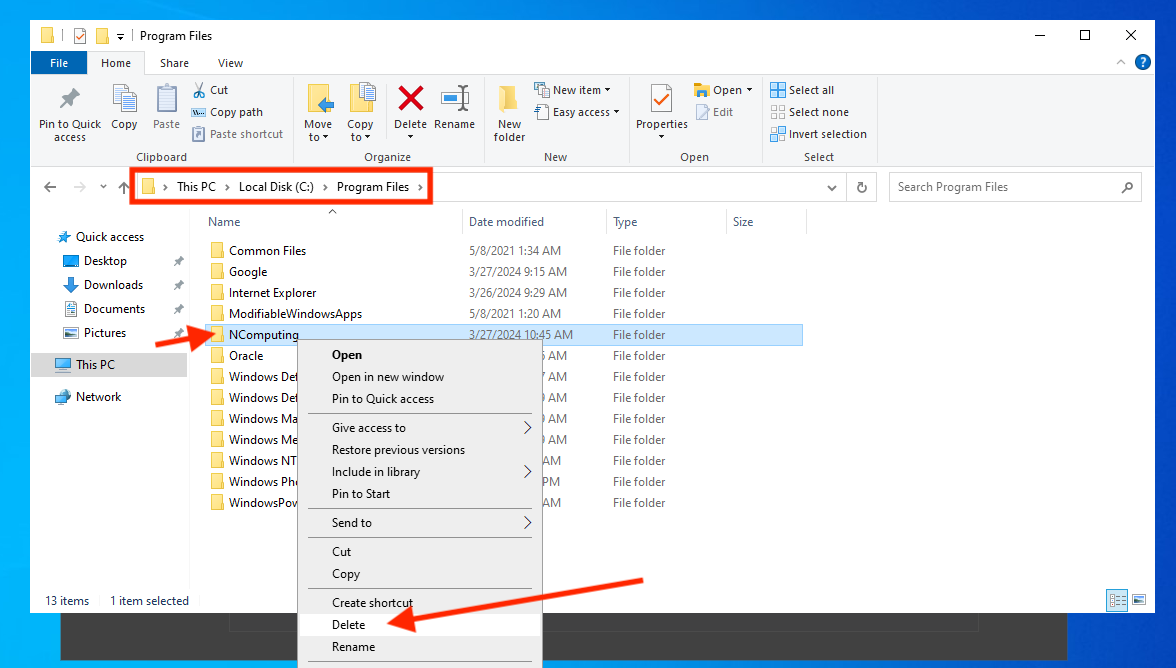
Task: Select the Google folder row
Action: 504,271
